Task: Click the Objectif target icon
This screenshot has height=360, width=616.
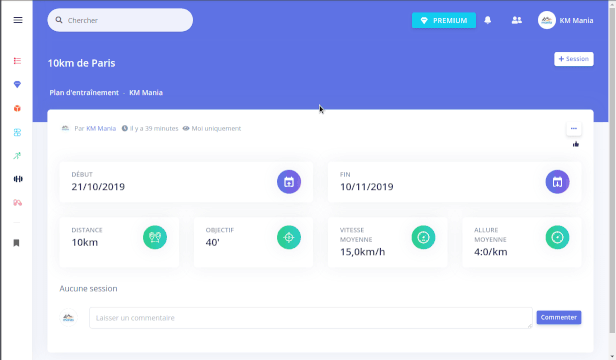Action: (289, 237)
